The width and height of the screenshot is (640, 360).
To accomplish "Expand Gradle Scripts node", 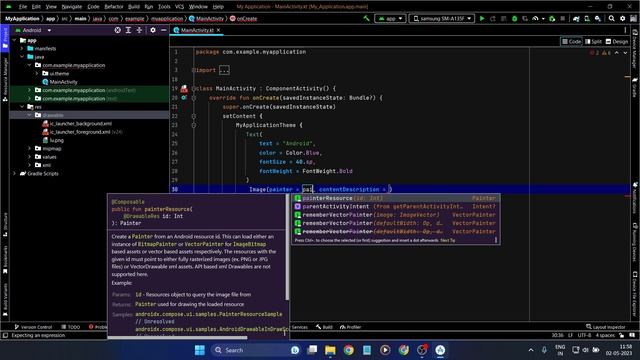I will click(x=14, y=173).
